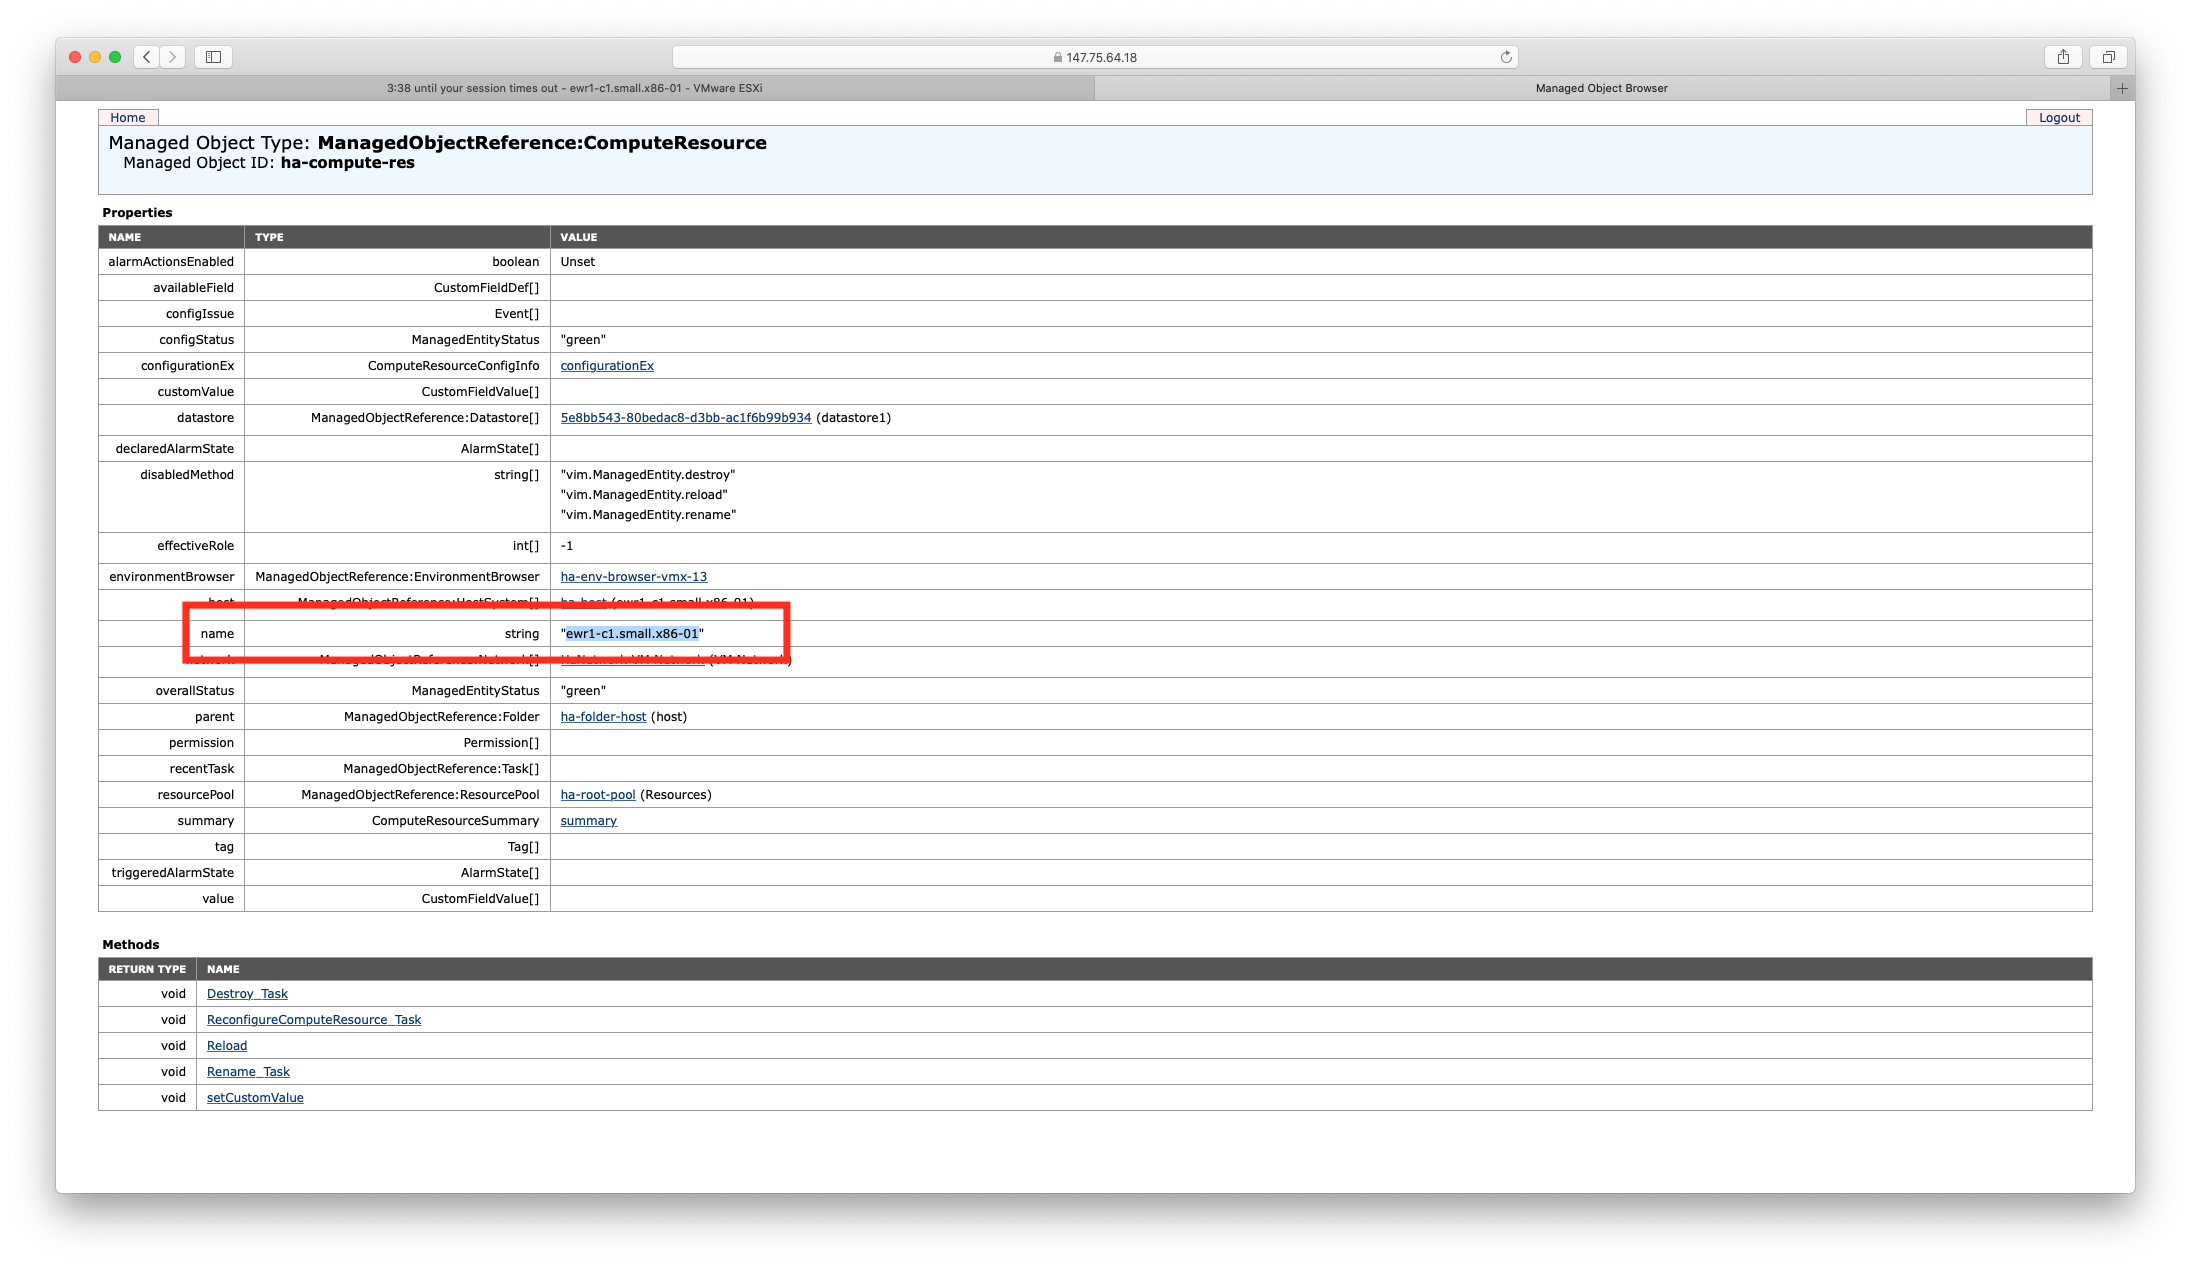Click the Unset value of alarmActionsEnabled
Screen dimensions: 2191x1267
tap(577, 262)
